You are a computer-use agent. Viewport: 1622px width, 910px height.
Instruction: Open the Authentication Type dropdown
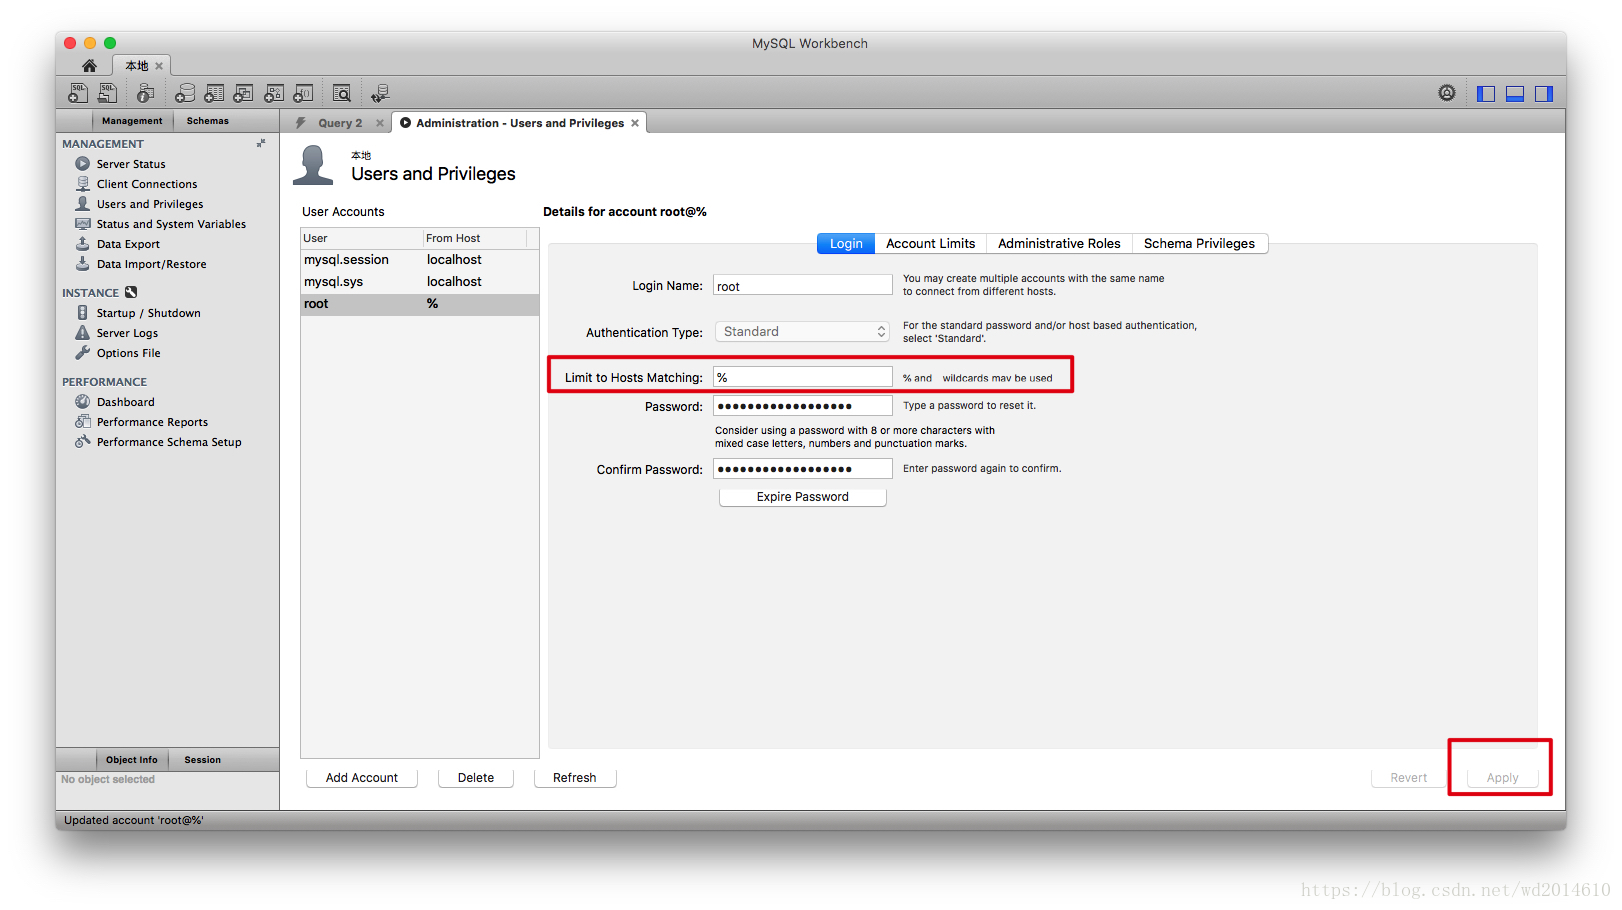click(x=802, y=332)
